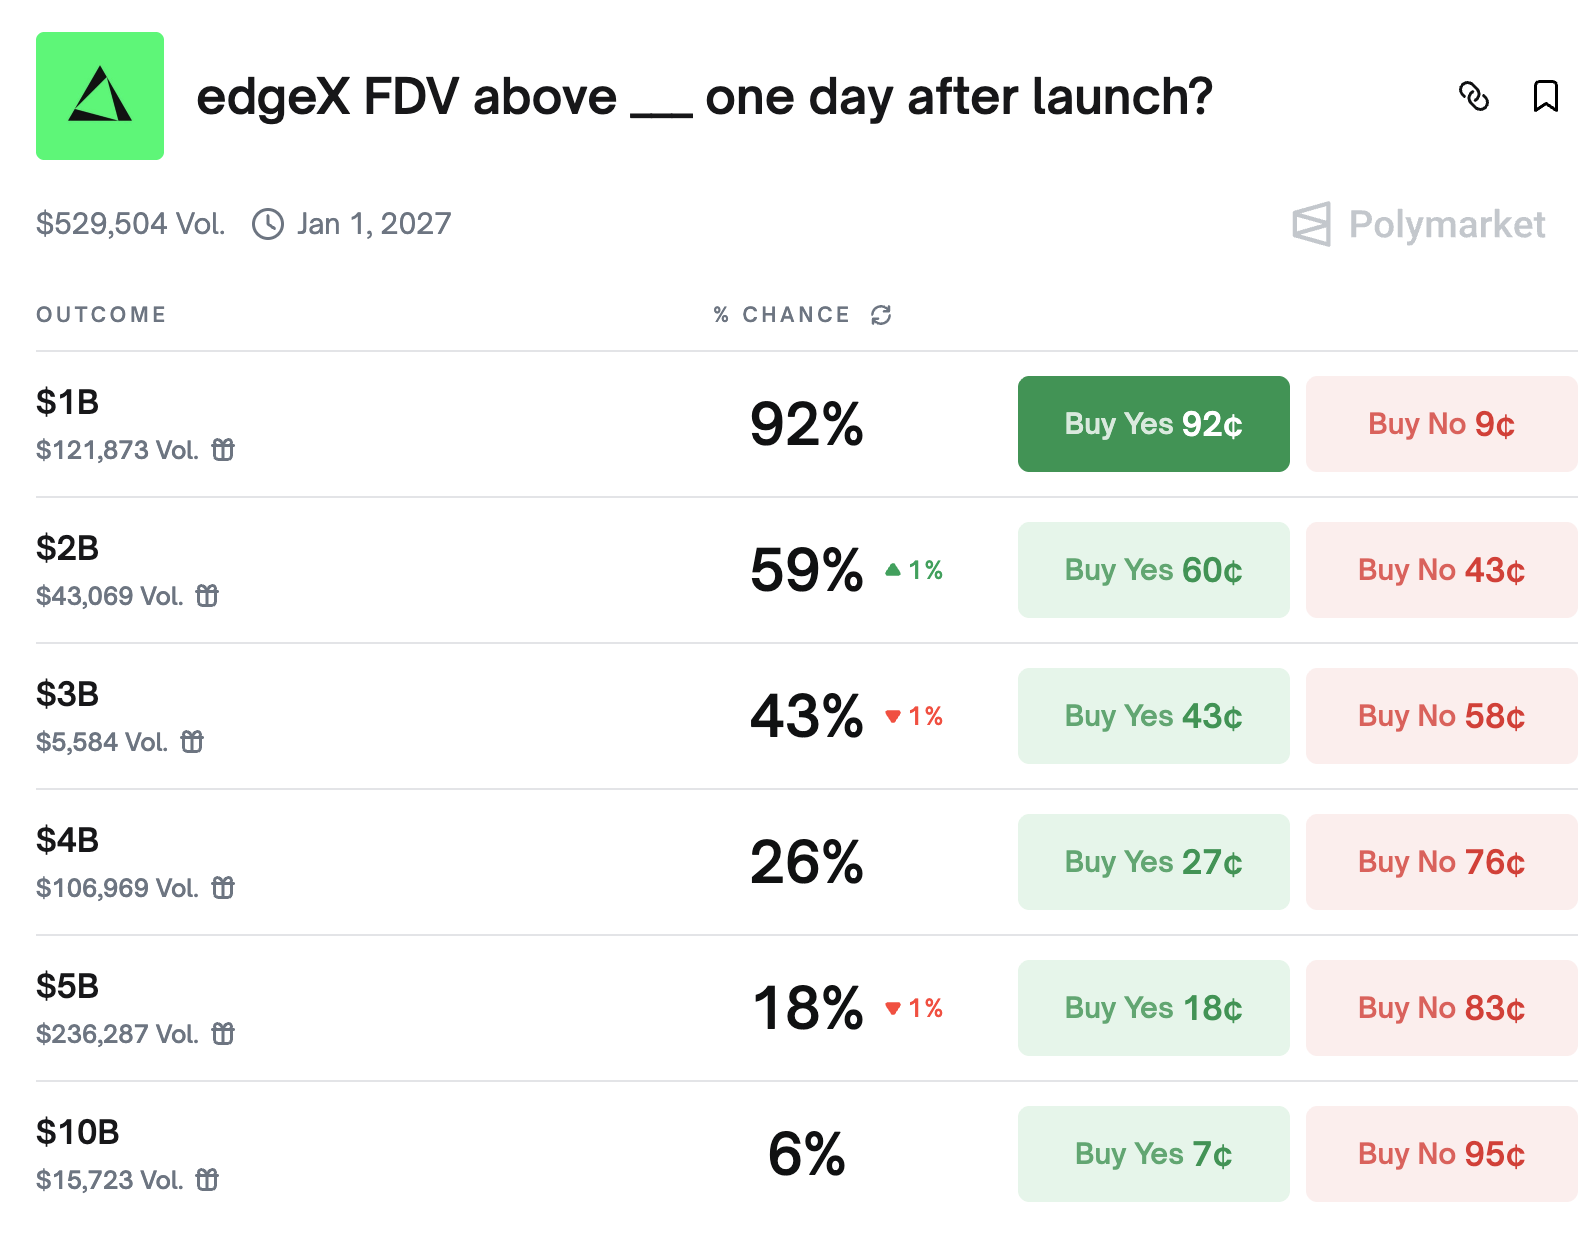
Task: Click the green edgeX logo thumbnail
Action: tap(100, 96)
